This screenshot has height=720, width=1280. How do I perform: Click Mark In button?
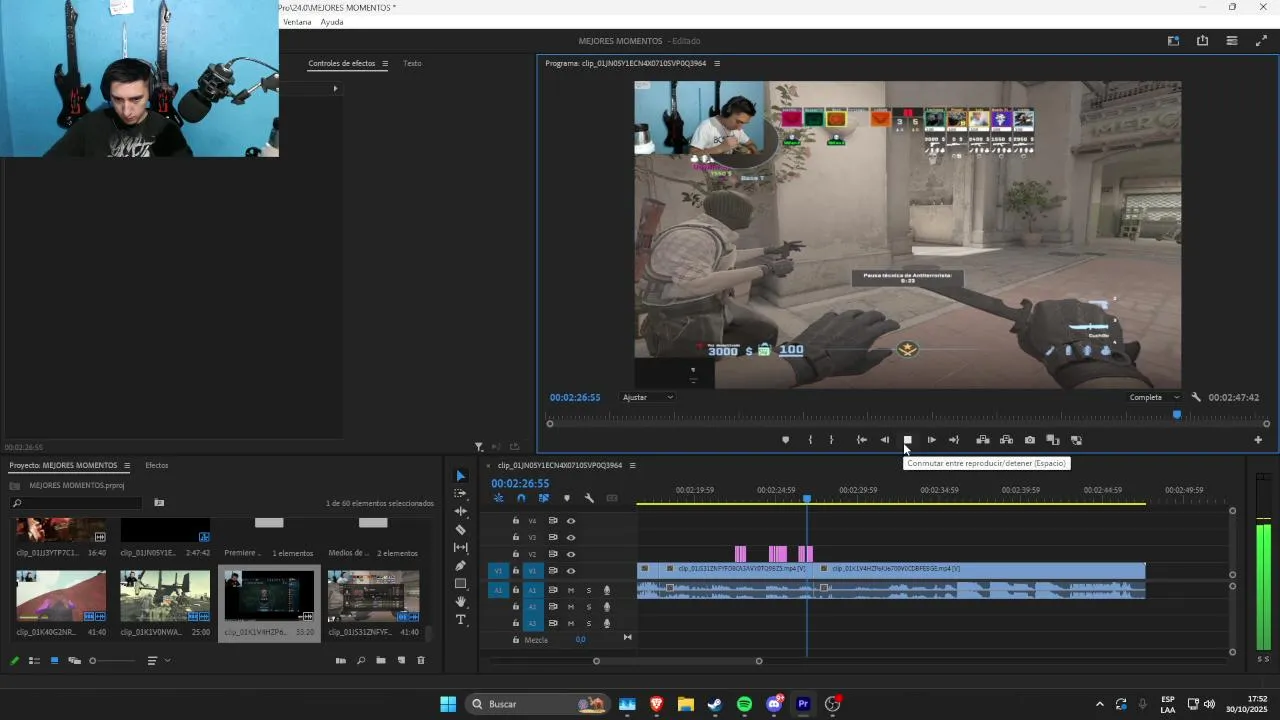pos(810,440)
